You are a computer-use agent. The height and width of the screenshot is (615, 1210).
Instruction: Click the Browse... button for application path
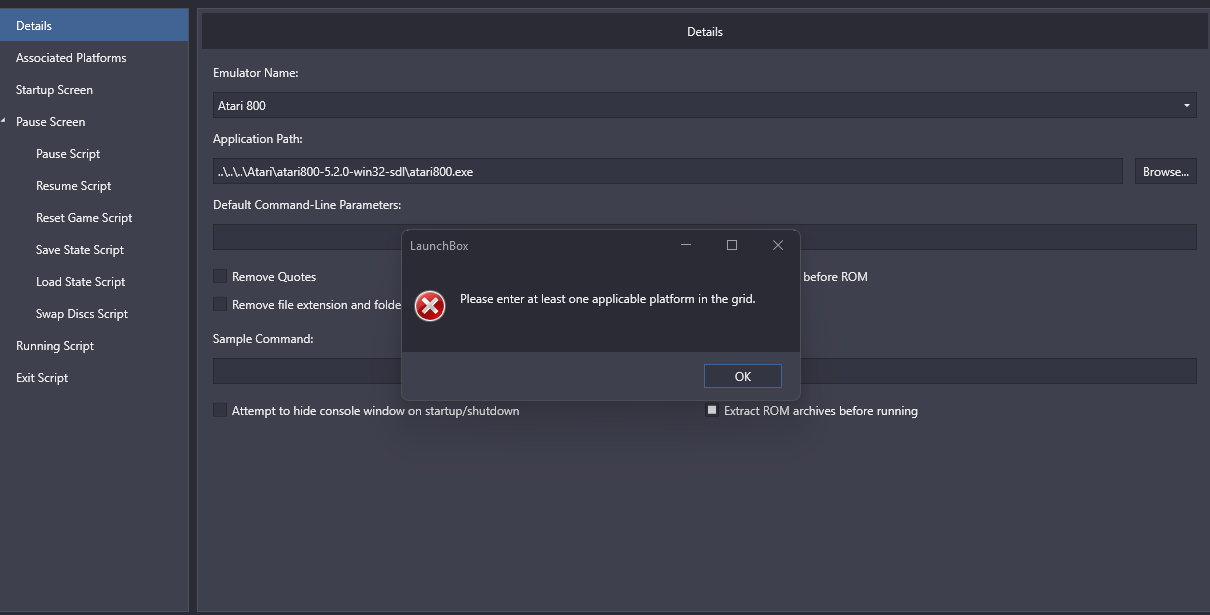click(1165, 171)
